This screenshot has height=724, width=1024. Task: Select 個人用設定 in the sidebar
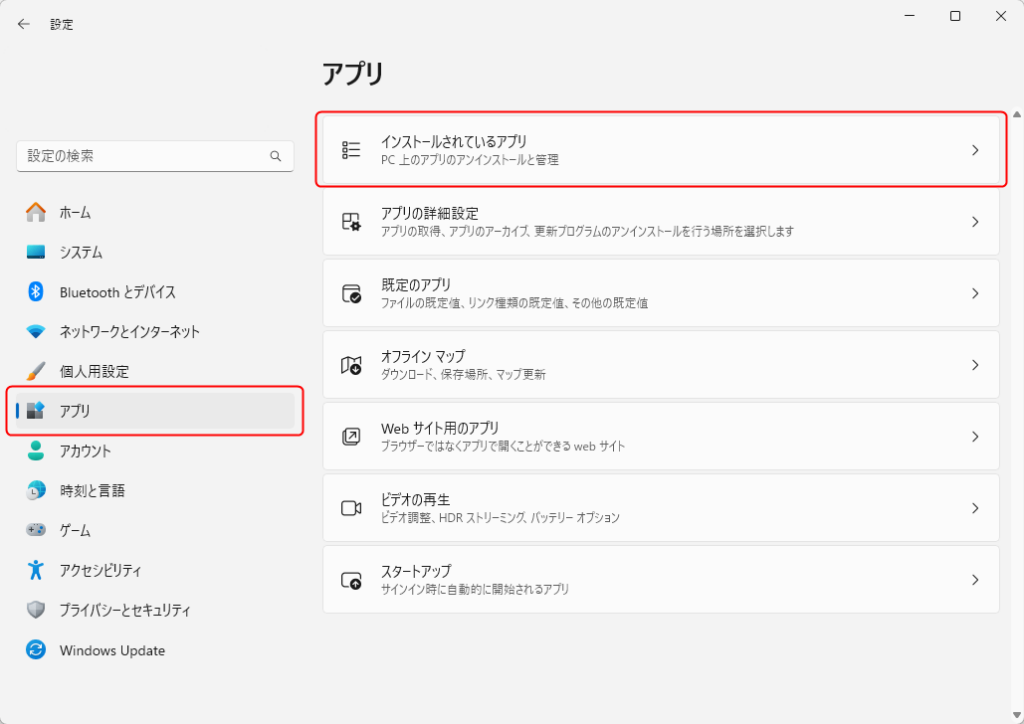coord(94,371)
